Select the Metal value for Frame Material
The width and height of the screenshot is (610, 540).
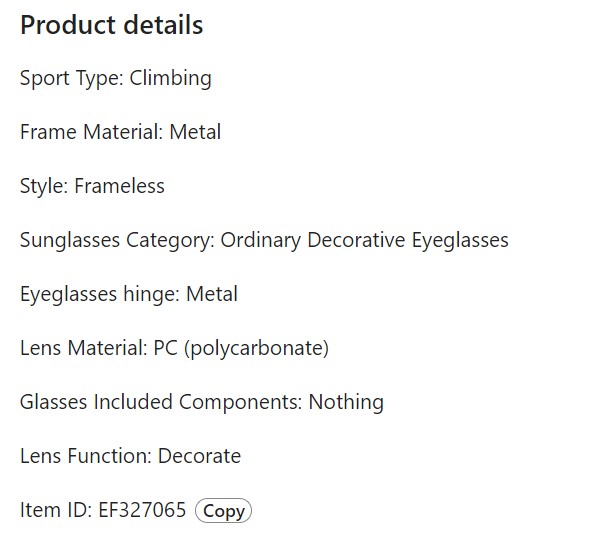pos(195,132)
